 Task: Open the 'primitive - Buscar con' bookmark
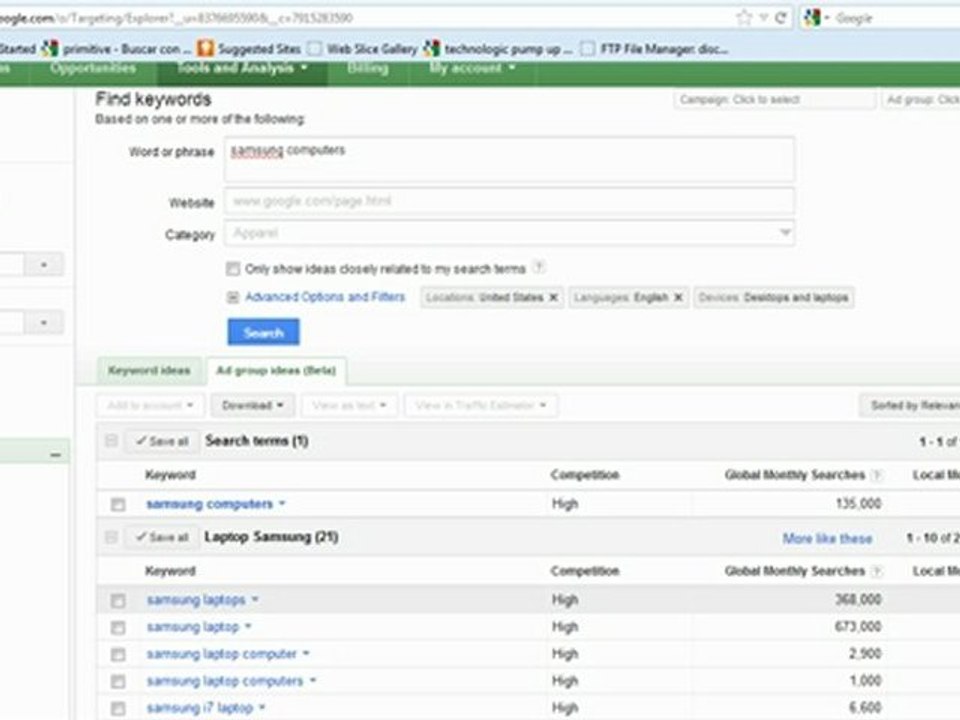tap(116, 48)
